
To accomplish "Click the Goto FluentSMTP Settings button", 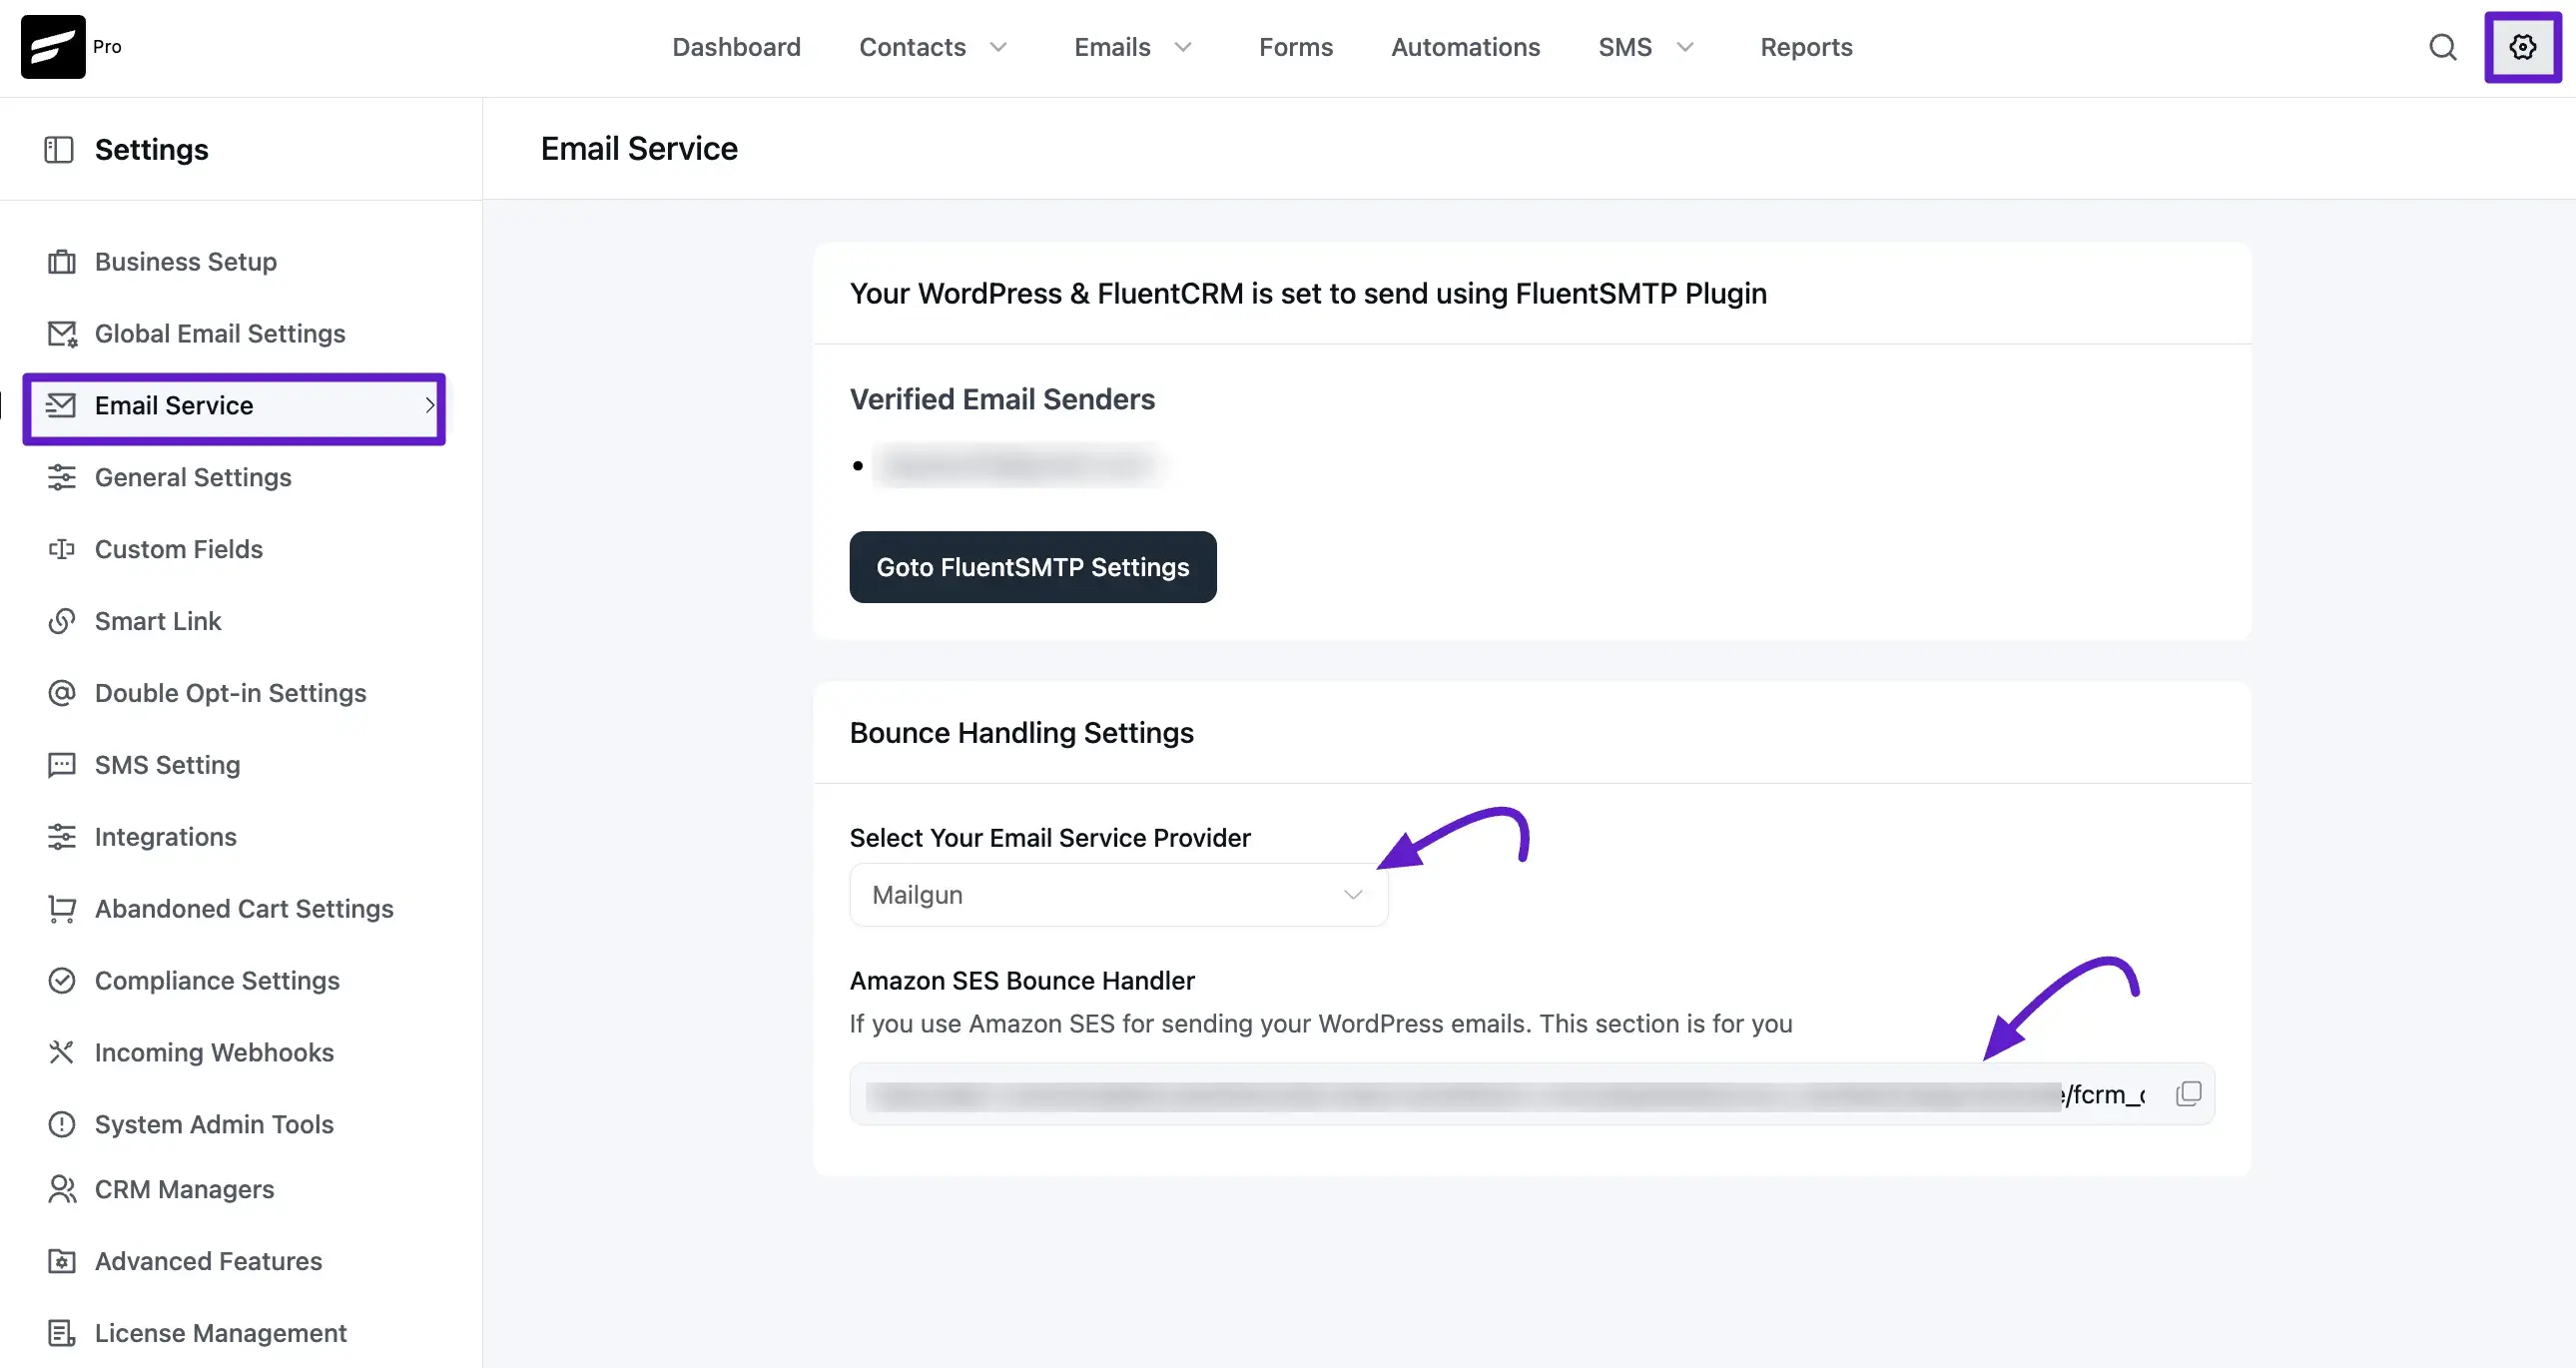I will [x=1033, y=567].
